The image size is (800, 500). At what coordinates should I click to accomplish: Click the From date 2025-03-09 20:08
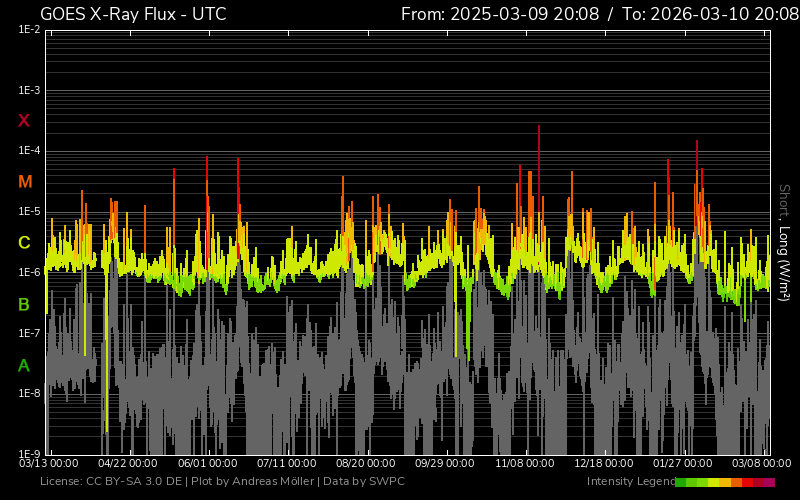502,14
